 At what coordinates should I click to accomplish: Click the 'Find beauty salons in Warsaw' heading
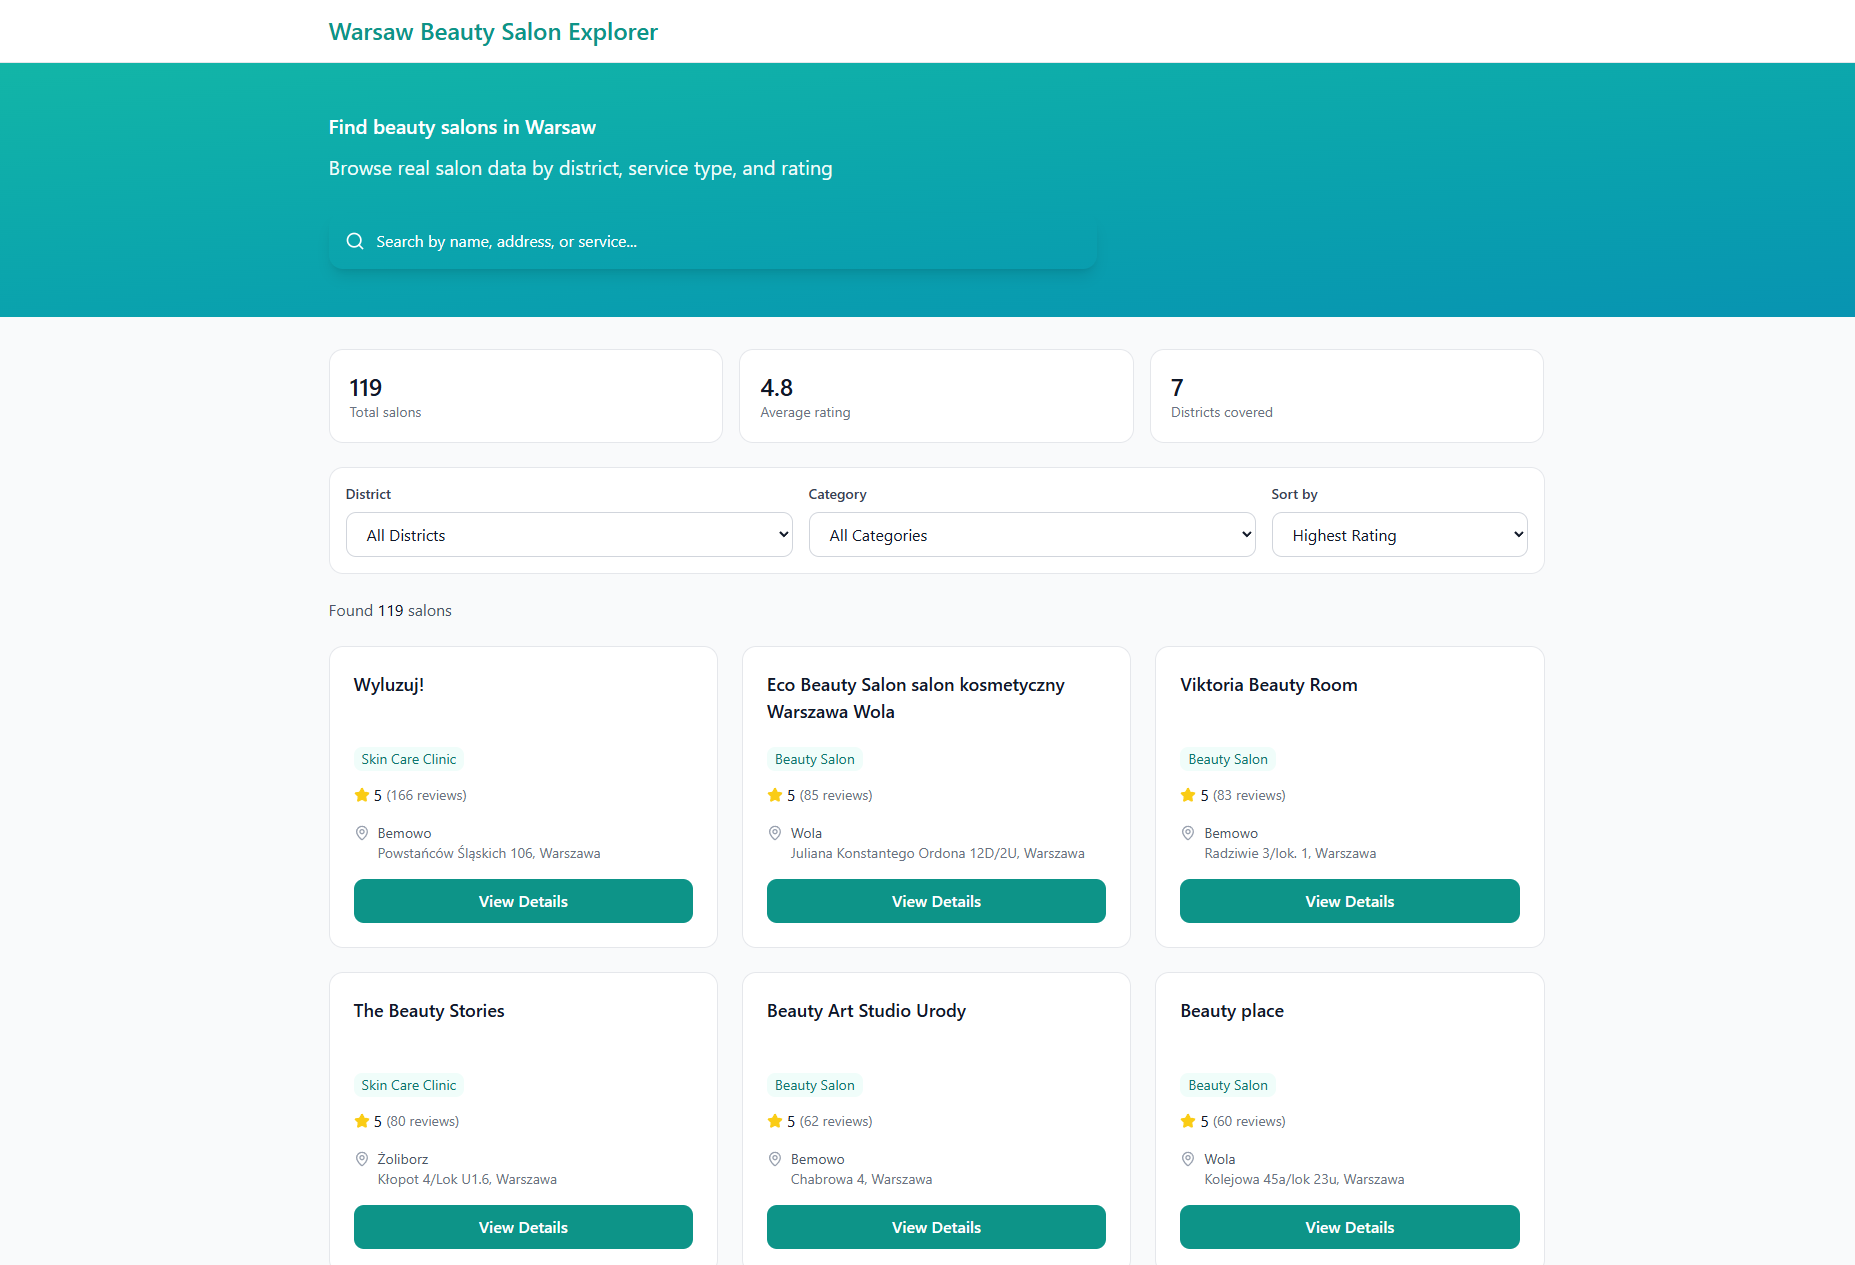click(462, 127)
